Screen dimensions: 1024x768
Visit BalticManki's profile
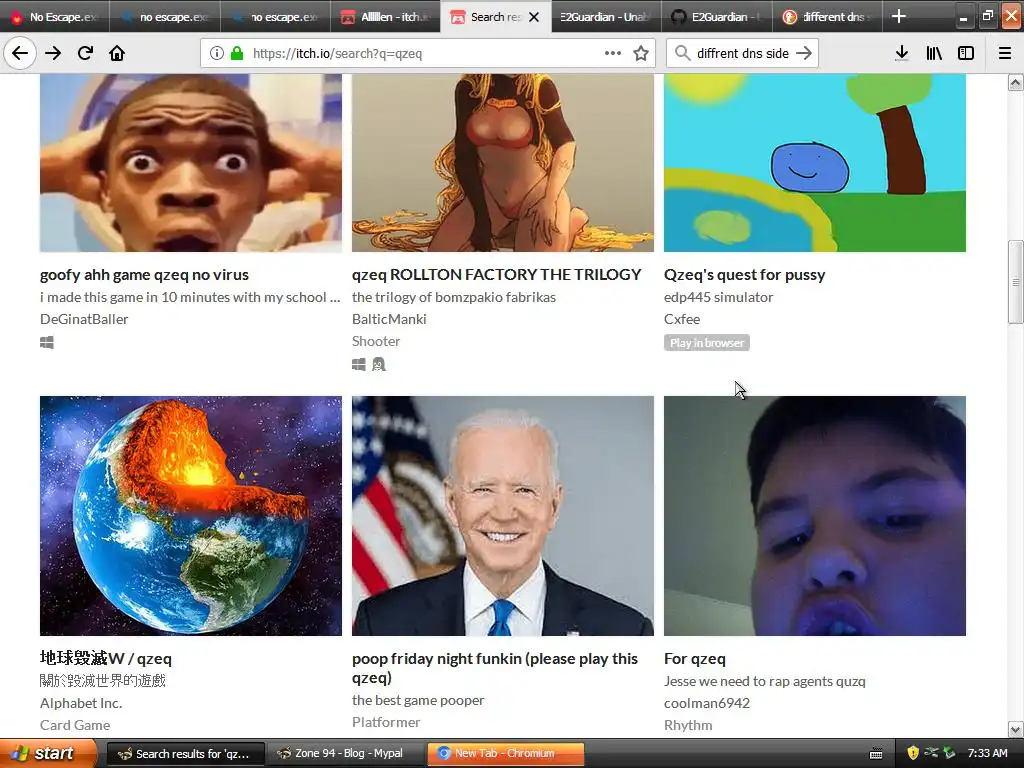click(389, 319)
